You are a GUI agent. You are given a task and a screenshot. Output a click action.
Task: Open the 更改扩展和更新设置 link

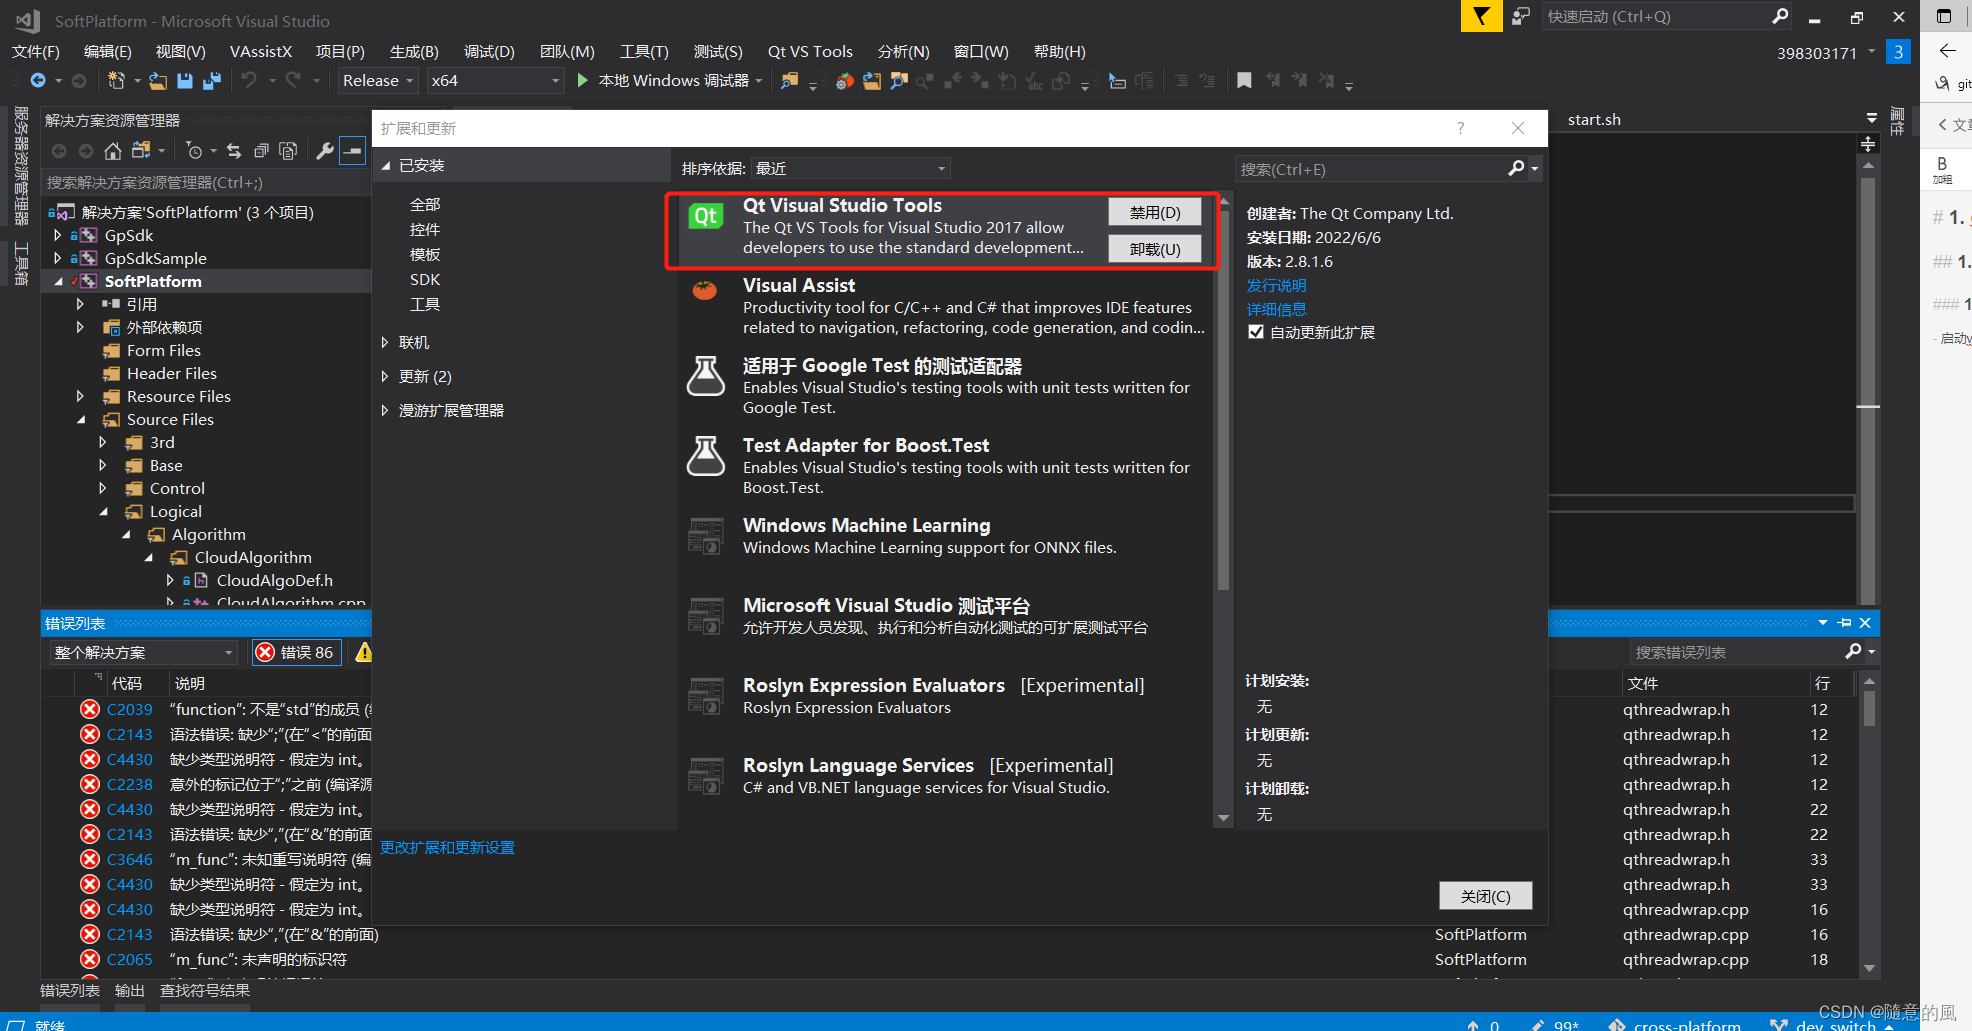click(447, 848)
